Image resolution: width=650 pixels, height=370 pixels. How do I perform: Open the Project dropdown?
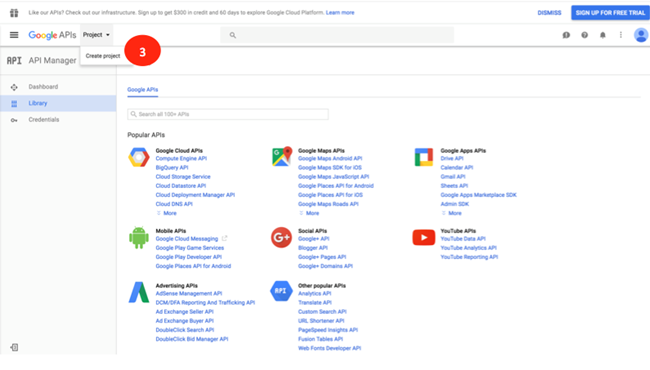(x=96, y=35)
